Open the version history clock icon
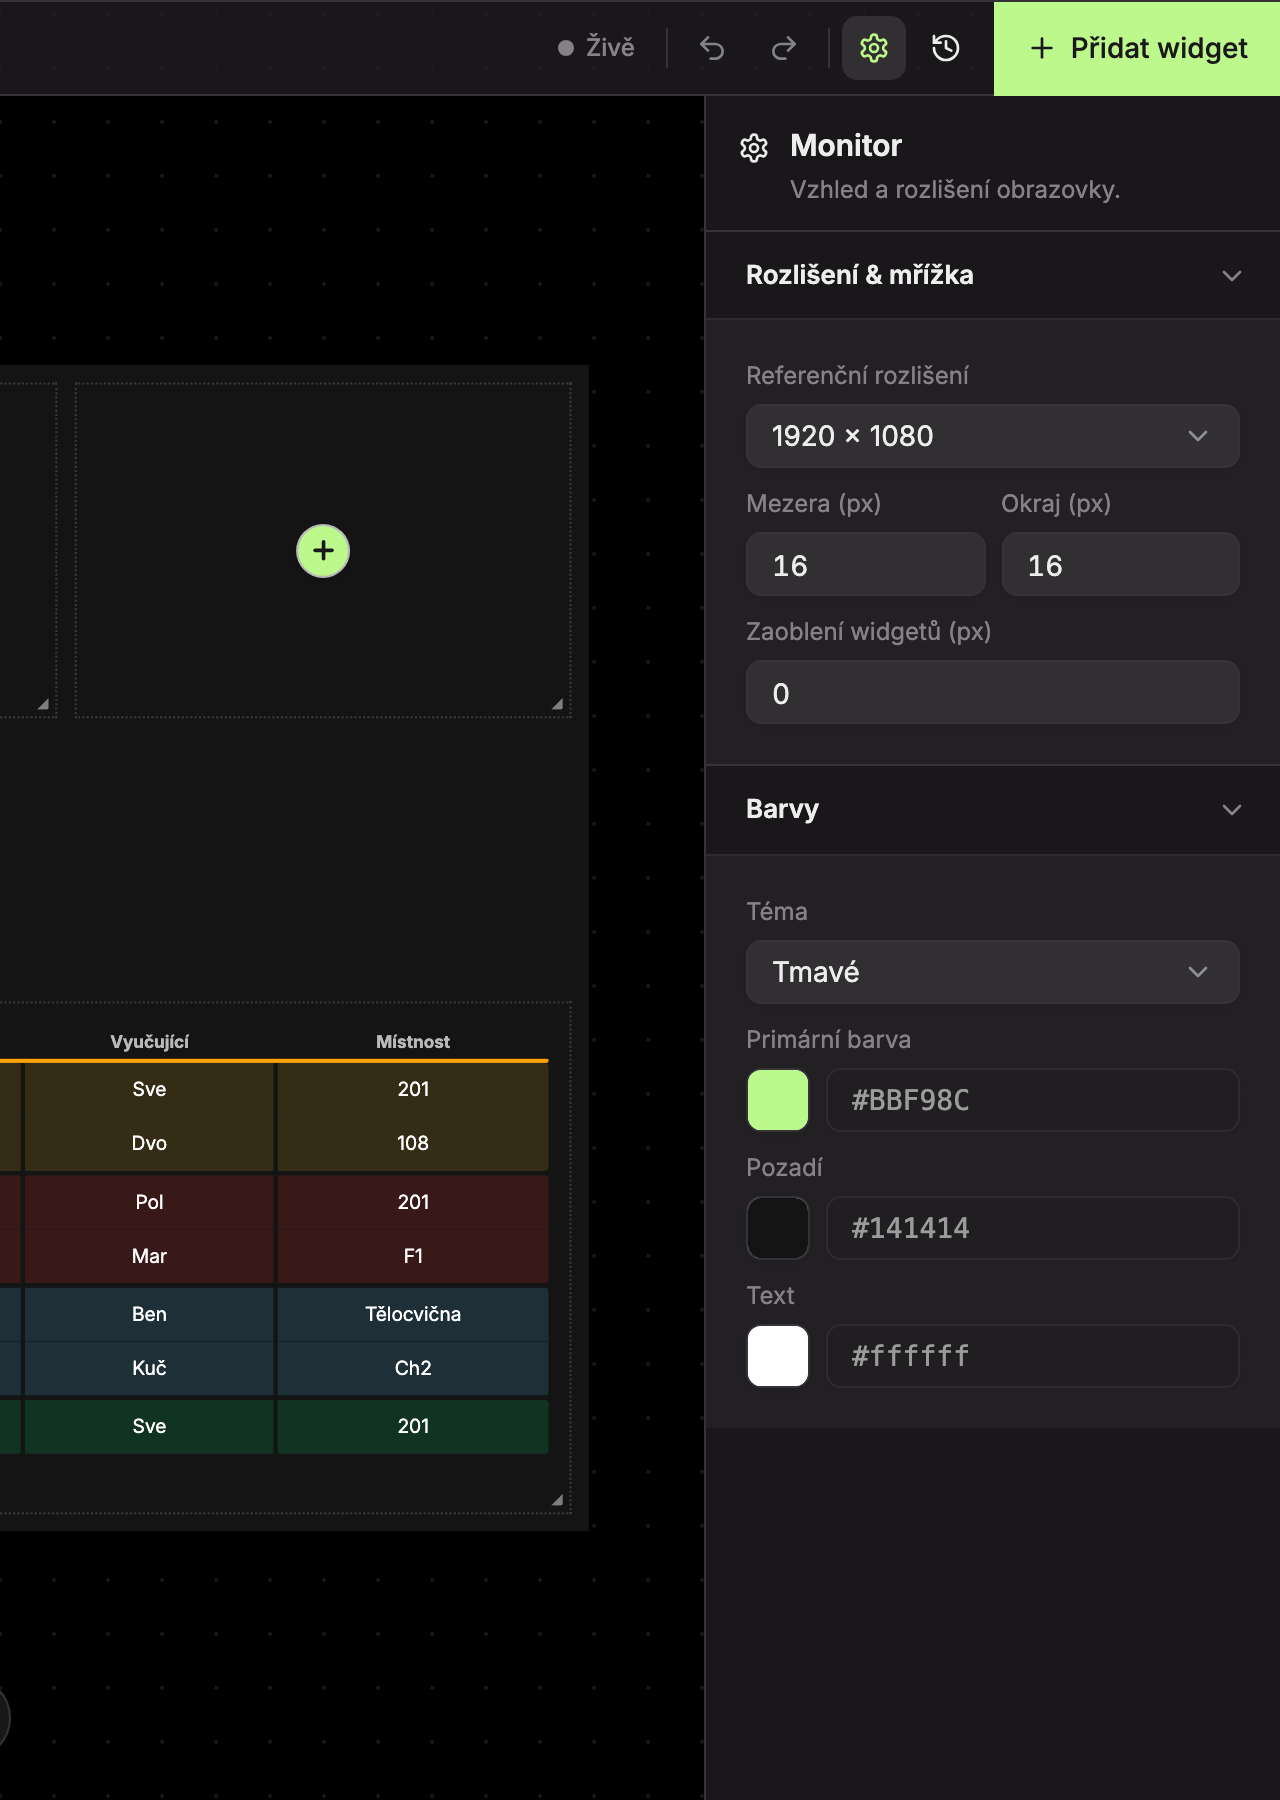This screenshot has width=1280, height=1800. 946,48
